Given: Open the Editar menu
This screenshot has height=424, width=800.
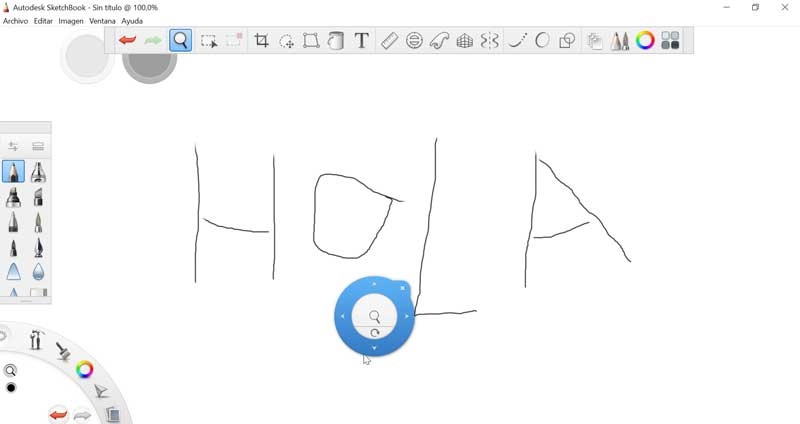Looking at the screenshot, I should (43, 21).
